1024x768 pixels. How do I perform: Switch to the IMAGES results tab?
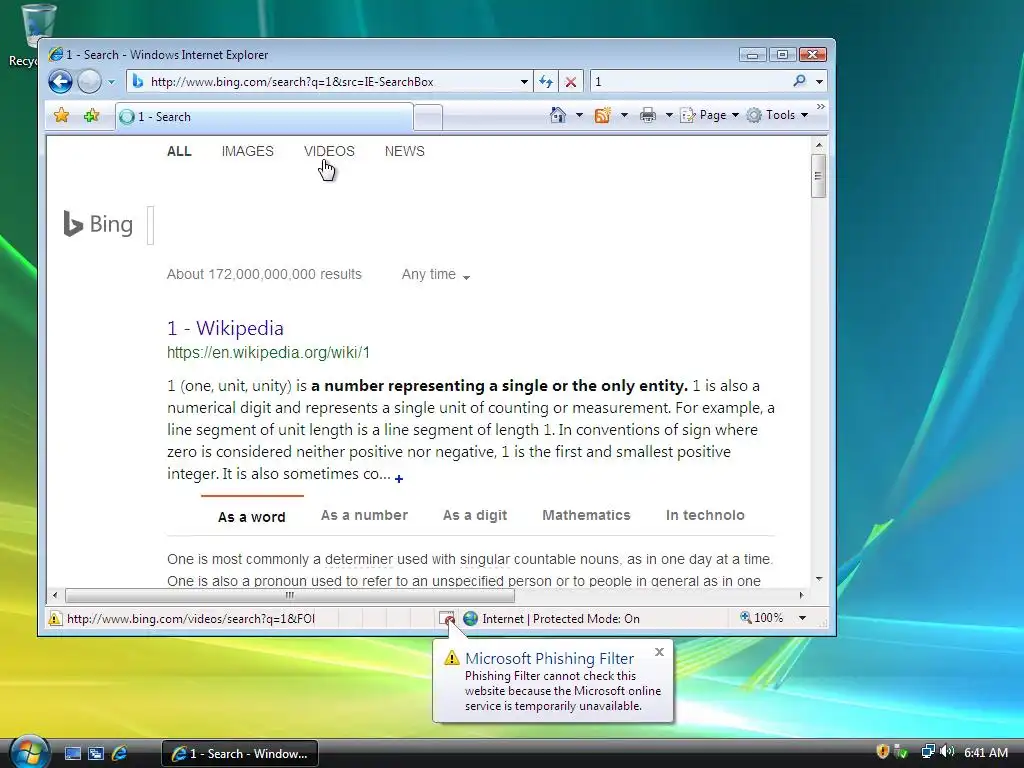tap(248, 152)
